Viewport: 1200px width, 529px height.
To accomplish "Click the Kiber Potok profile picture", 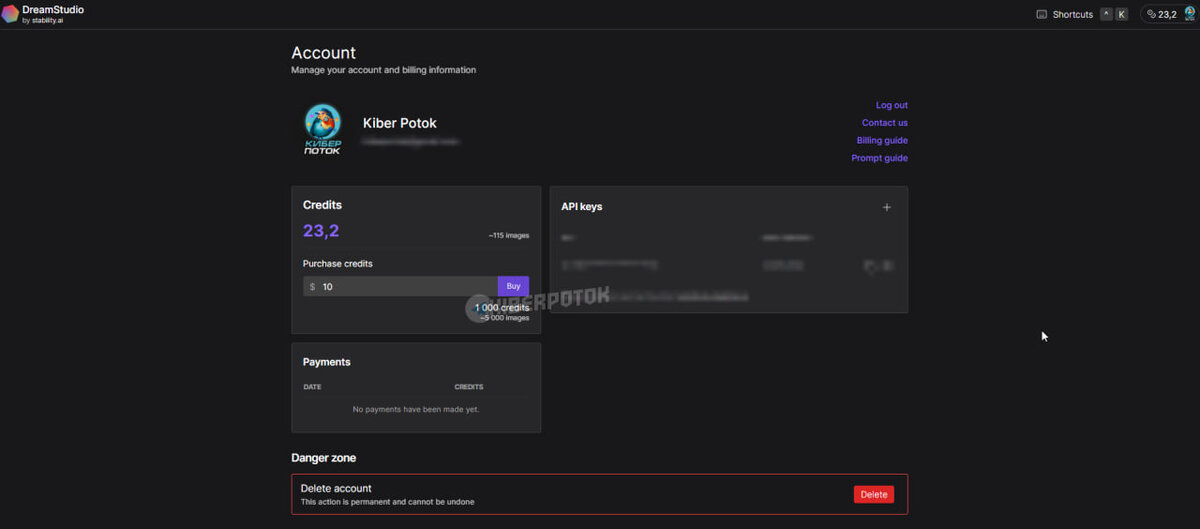I will 322,129.
